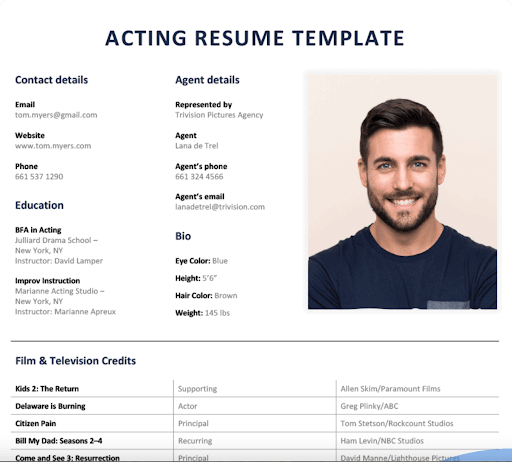This screenshot has height=462, width=512.
Task: Click the website www.tom.myers.com
Action: click(x=53, y=146)
